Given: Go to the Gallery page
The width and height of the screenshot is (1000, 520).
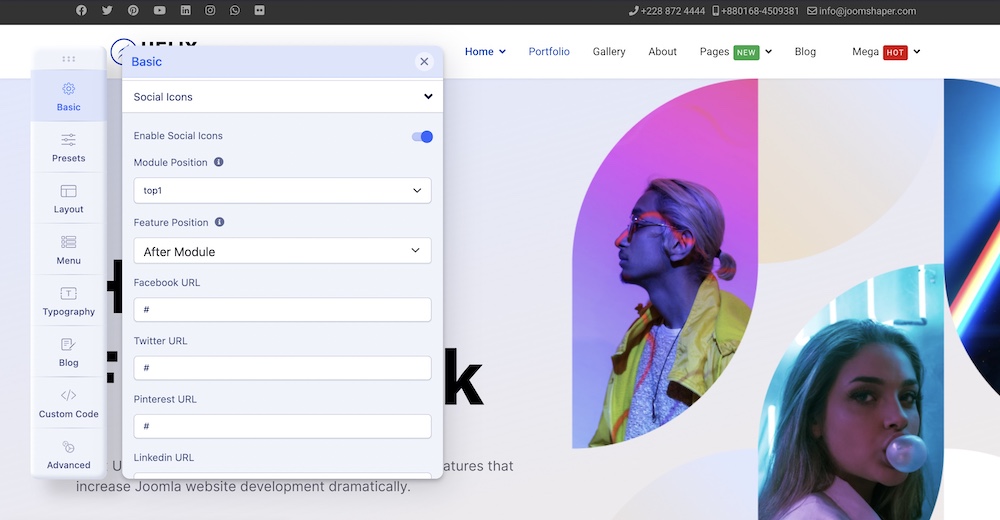Looking at the screenshot, I should 608,52.
